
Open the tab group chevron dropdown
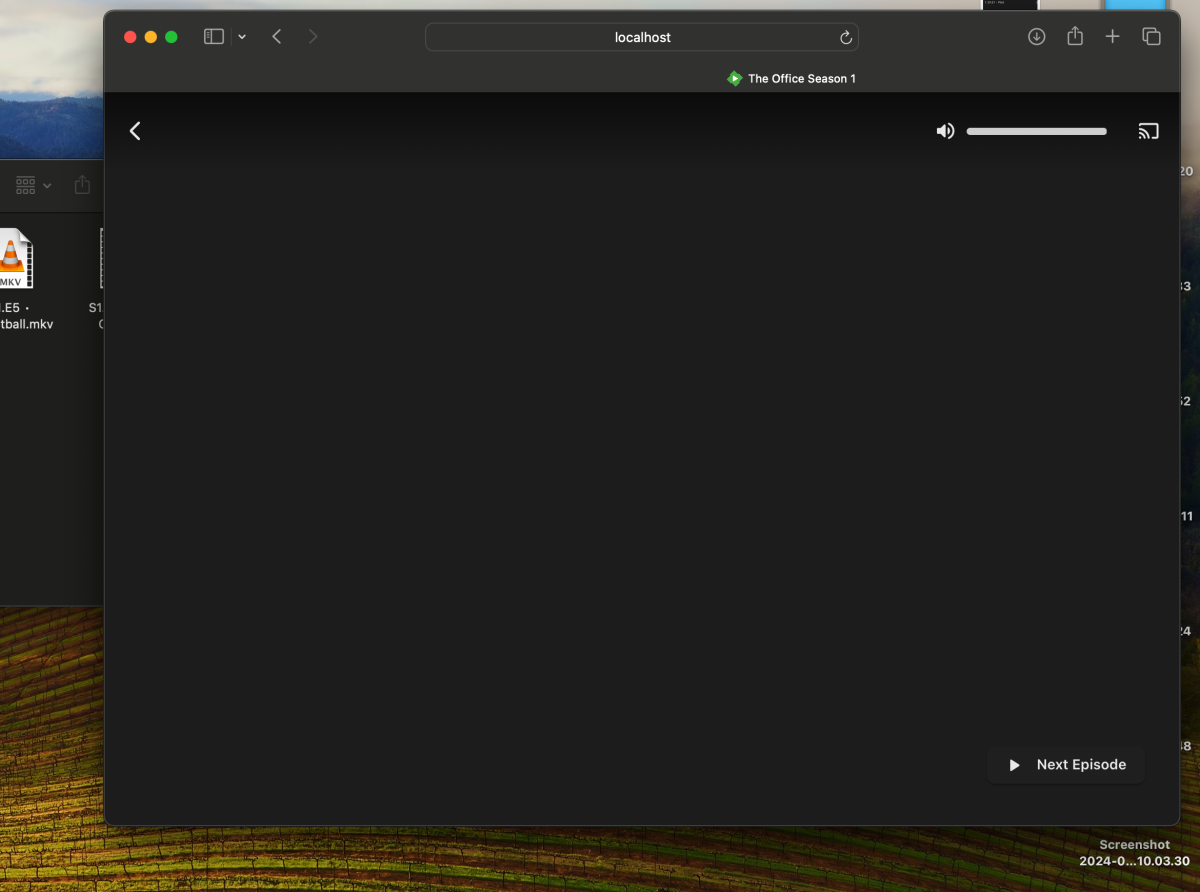[241, 36]
